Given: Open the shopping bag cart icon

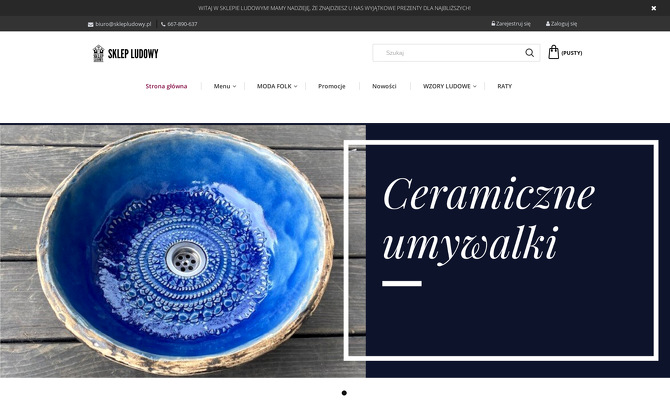Looking at the screenshot, I should click(x=553, y=52).
